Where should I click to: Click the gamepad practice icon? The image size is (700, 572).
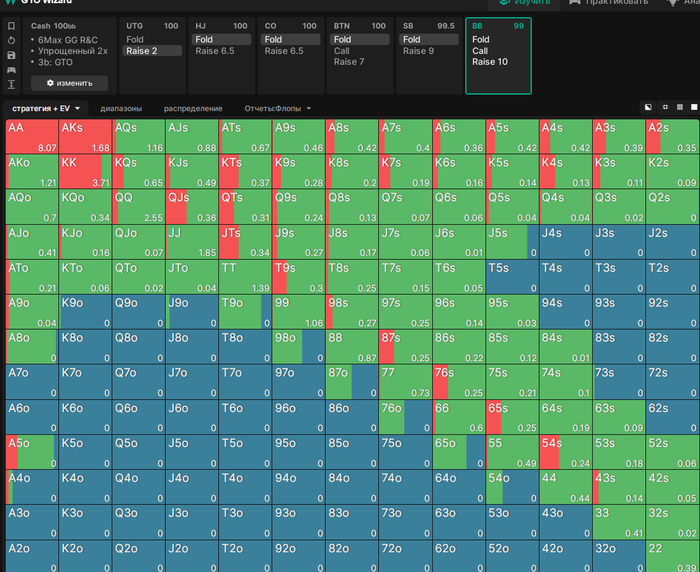(12, 70)
